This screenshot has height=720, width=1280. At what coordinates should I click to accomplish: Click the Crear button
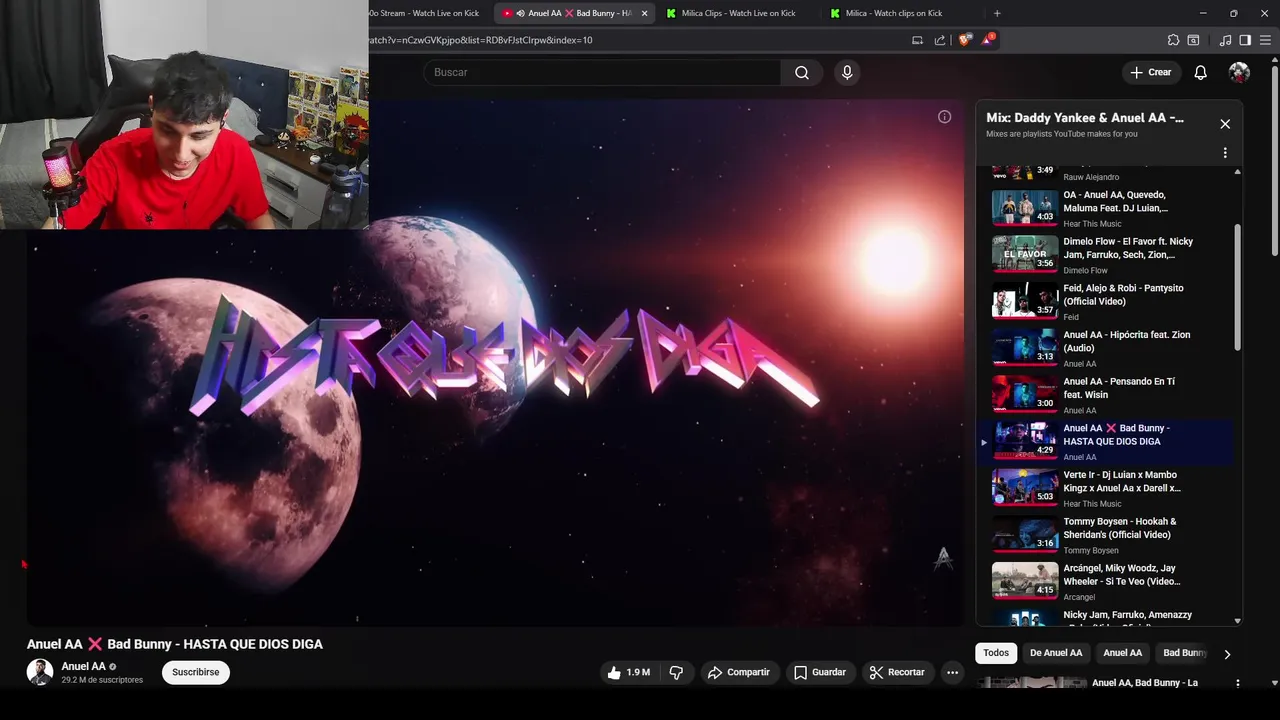click(x=1150, y=72)
